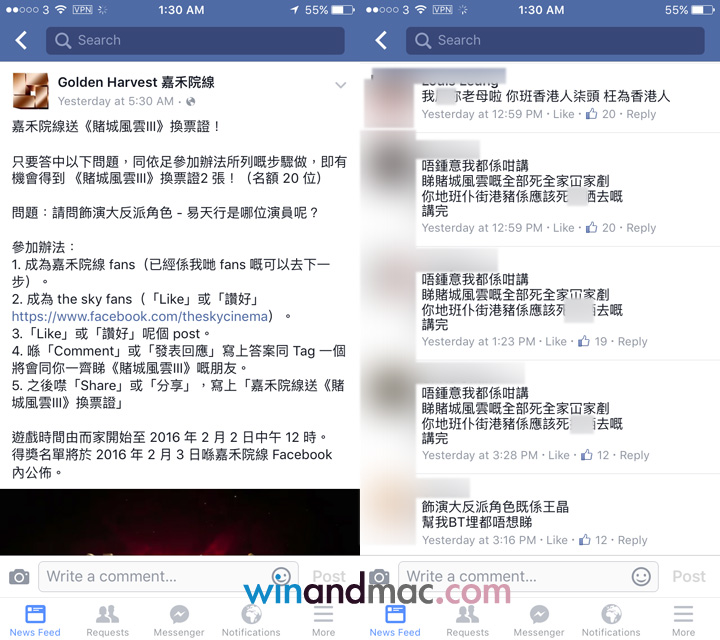The image size is (720, 640).
Task: Expand post options chevron on Golden Harvest post
Action: (x=340, y=85)
